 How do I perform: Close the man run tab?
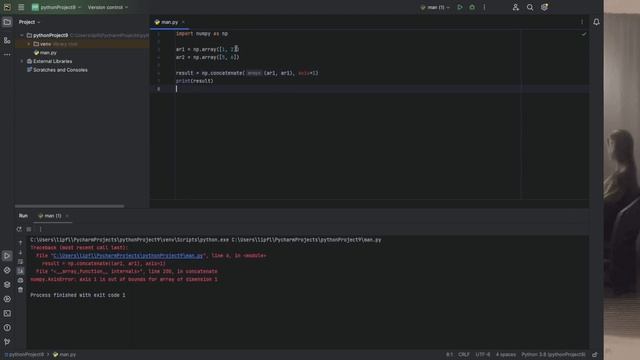tap(67, 216)
